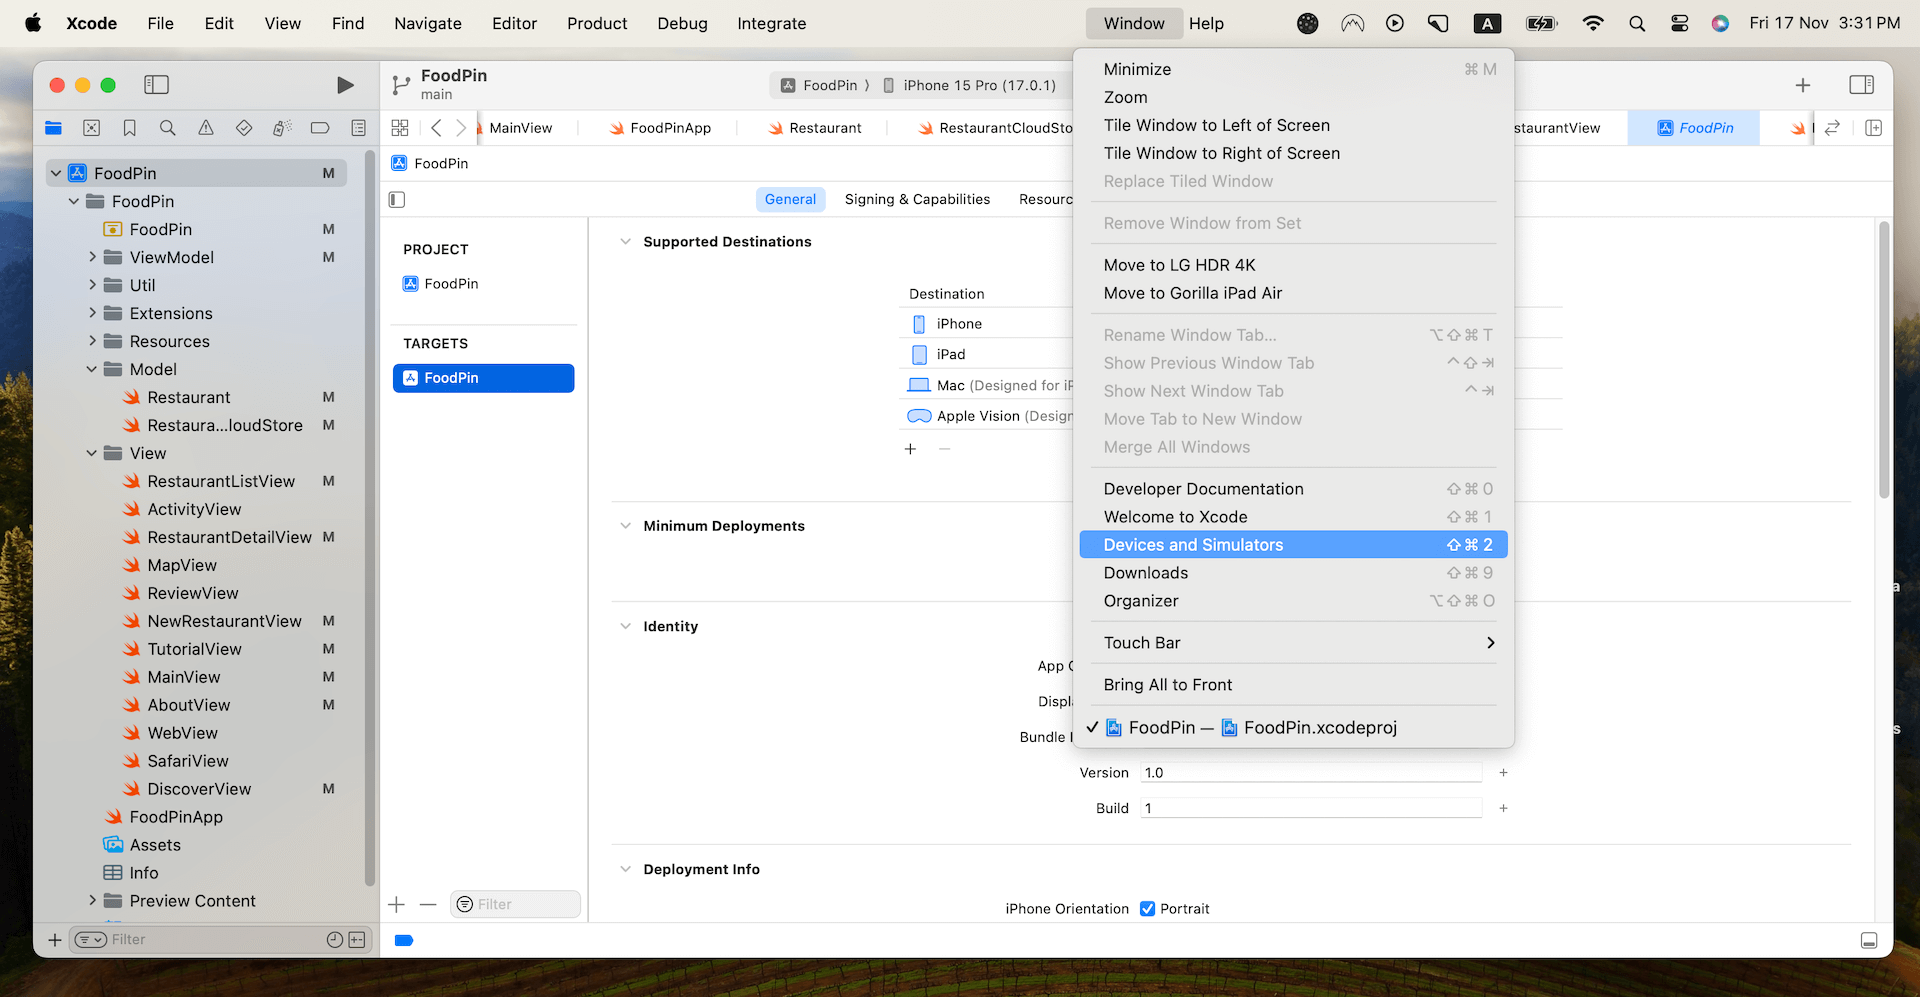Expand the ViewModel folder
The height and width of the screenshot is (997, 1920).
pyautogui.click(x=92, y=258)
